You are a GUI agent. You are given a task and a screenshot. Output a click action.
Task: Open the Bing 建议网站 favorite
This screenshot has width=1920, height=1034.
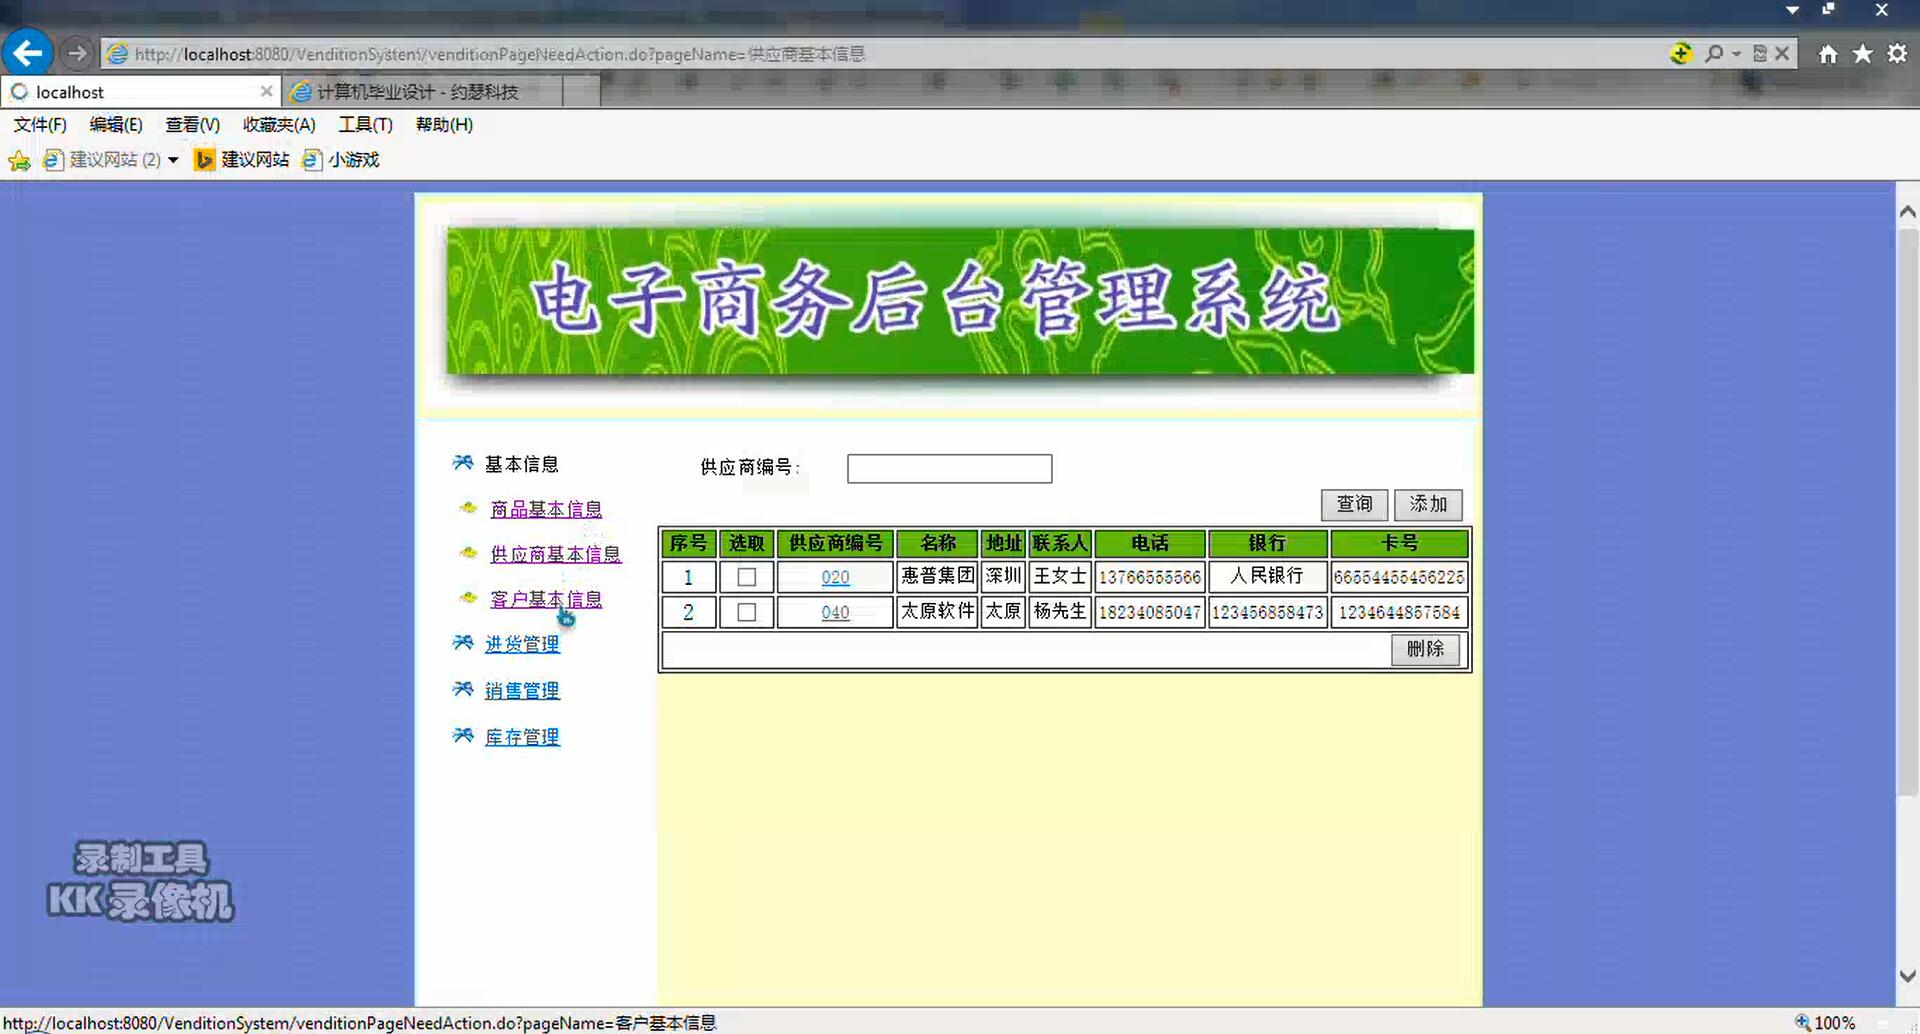[242, 160]
